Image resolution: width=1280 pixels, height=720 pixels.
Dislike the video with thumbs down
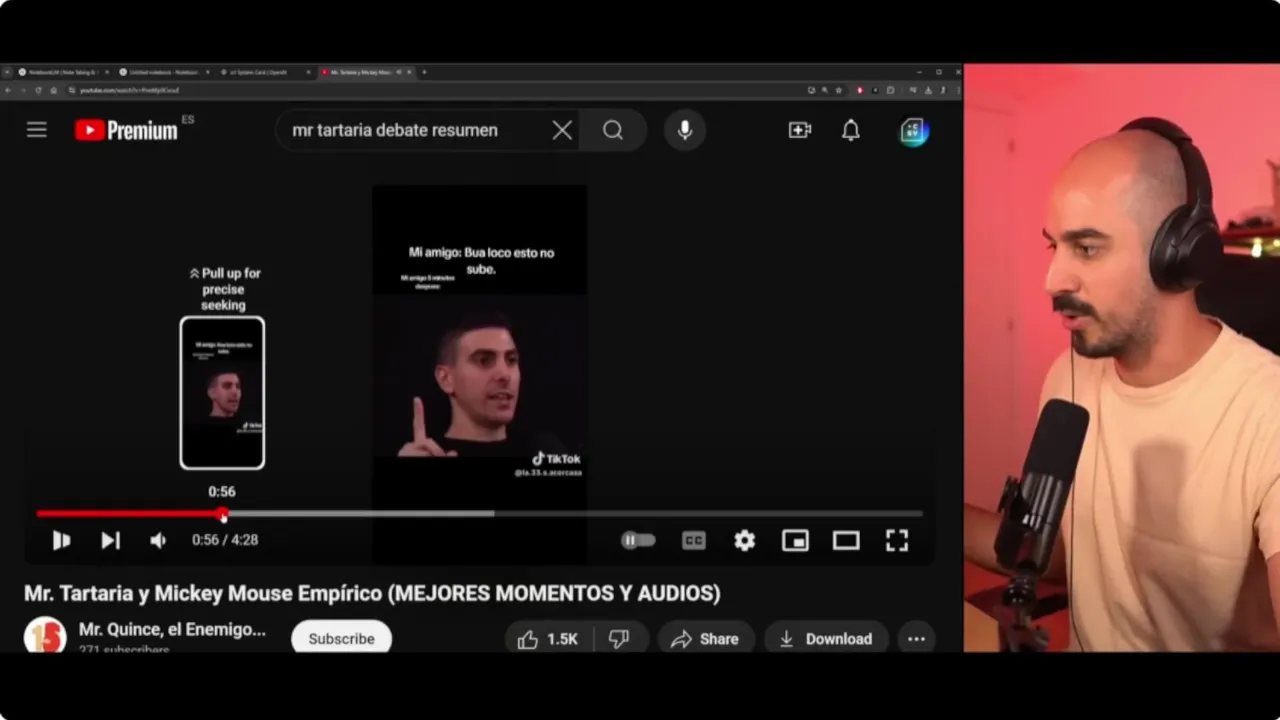(620, 639)
